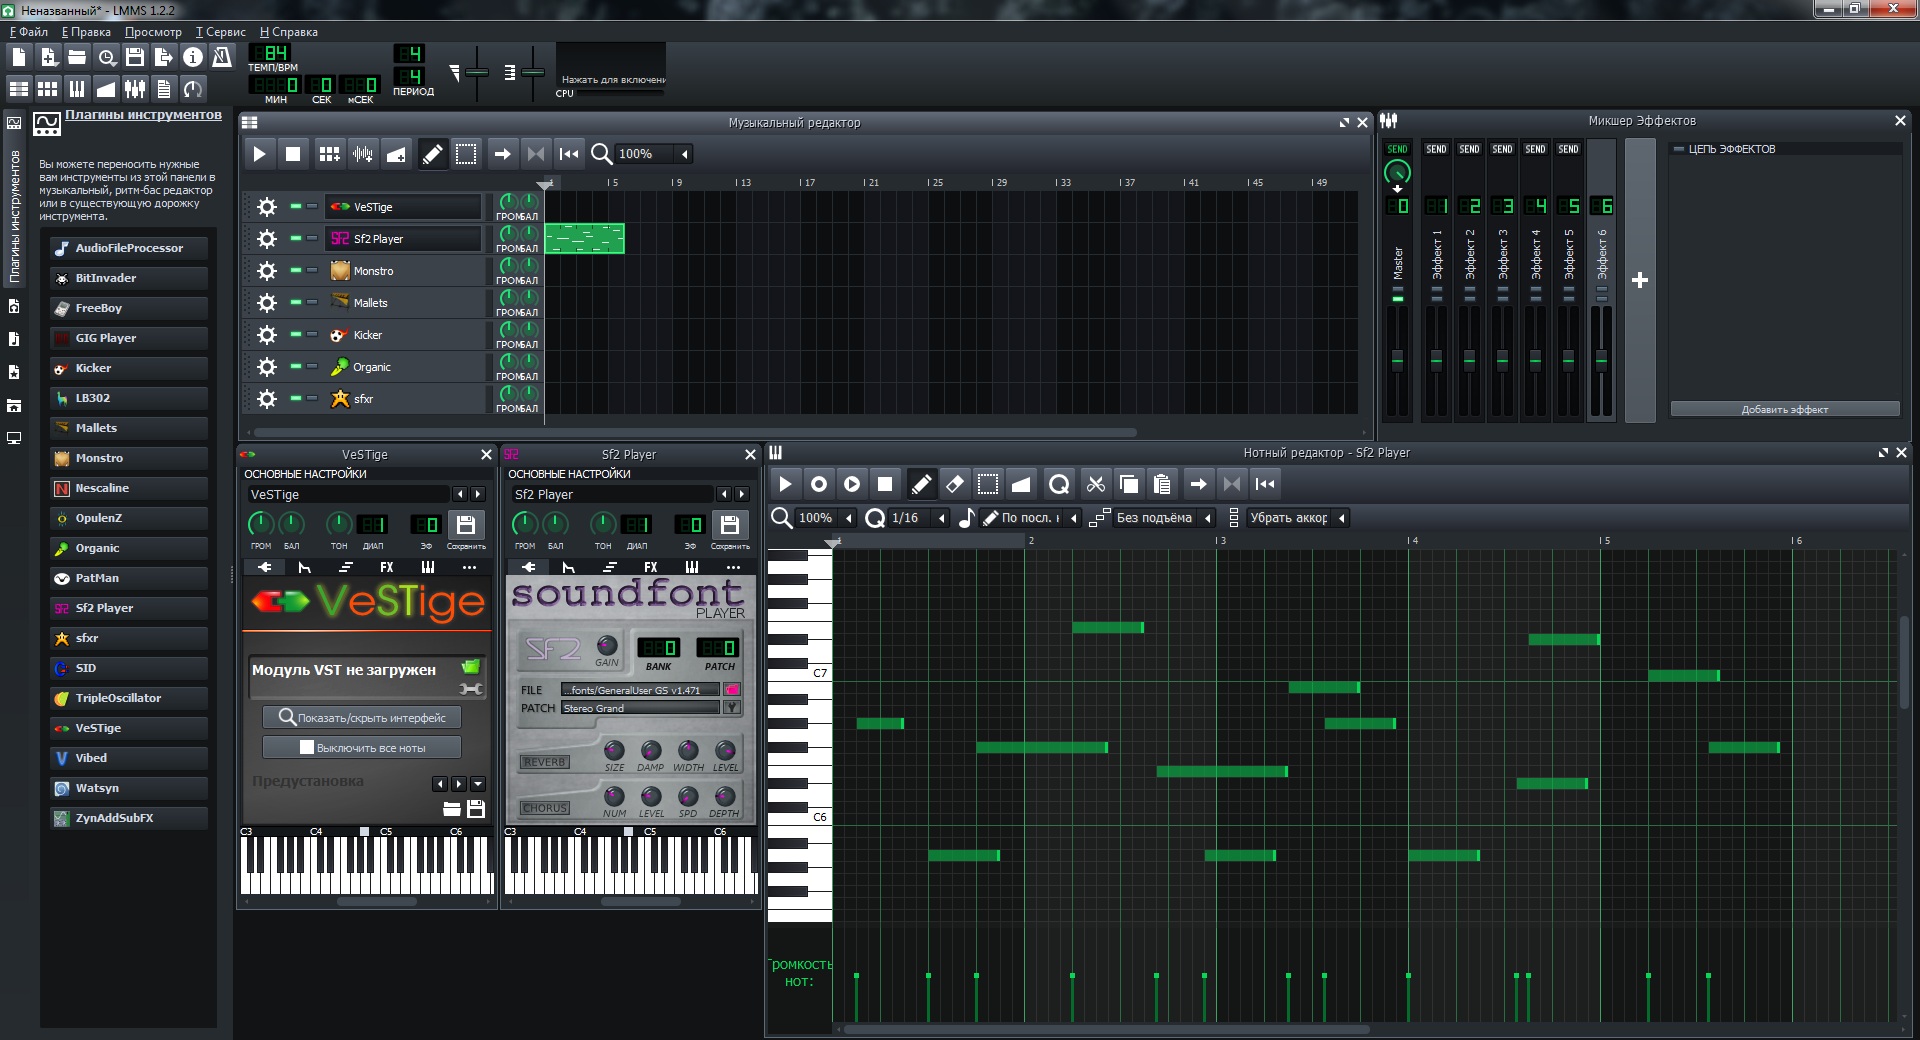Adjust master volume slider in top toolbar
This screenshot has height=1040, width=1920.
point(477,72)
